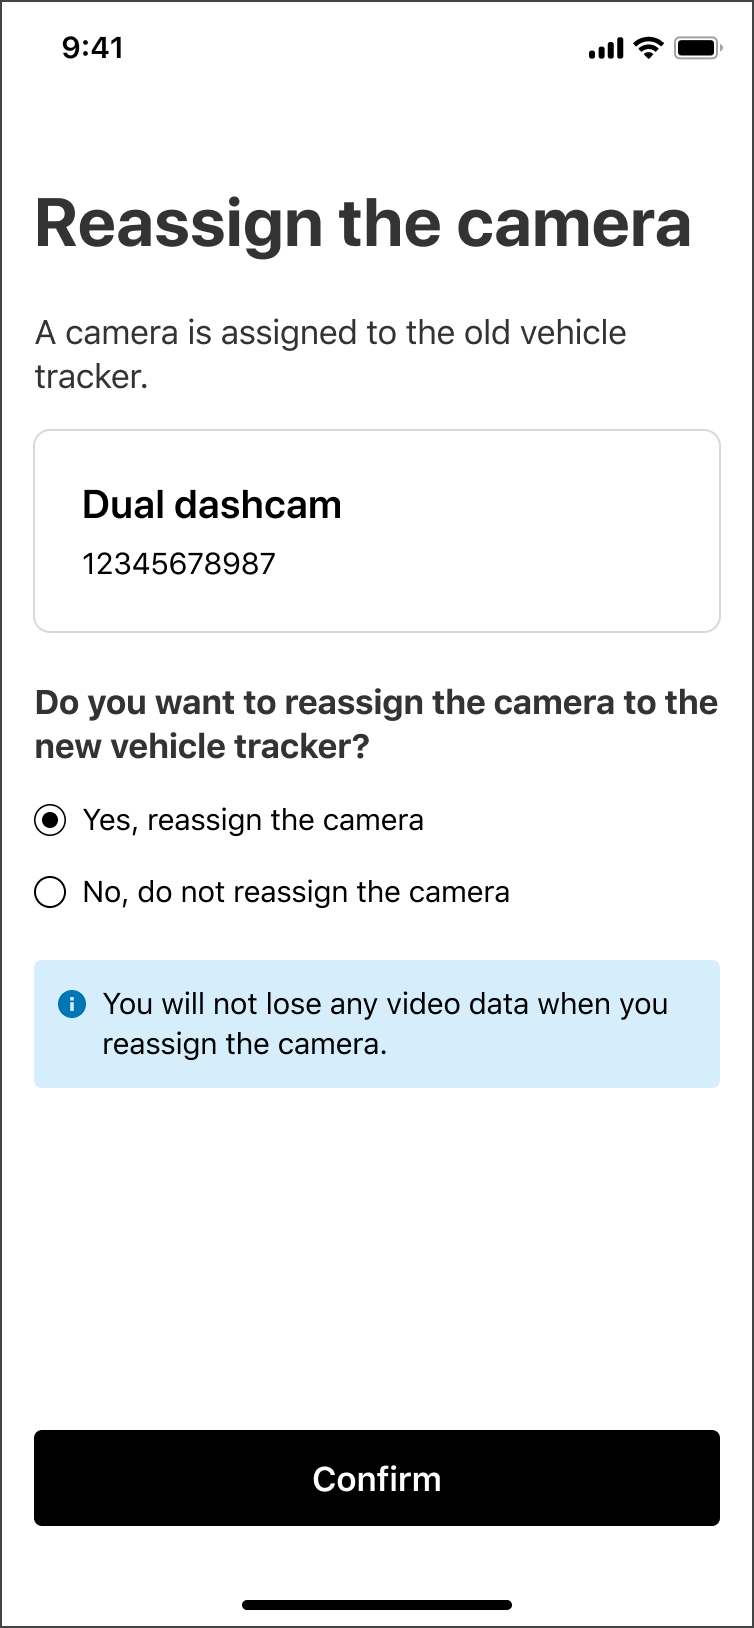The image size is (754, 1628).
Task: Select the video data information banner
Action: pyautogui.click(x=377, y=1023)
